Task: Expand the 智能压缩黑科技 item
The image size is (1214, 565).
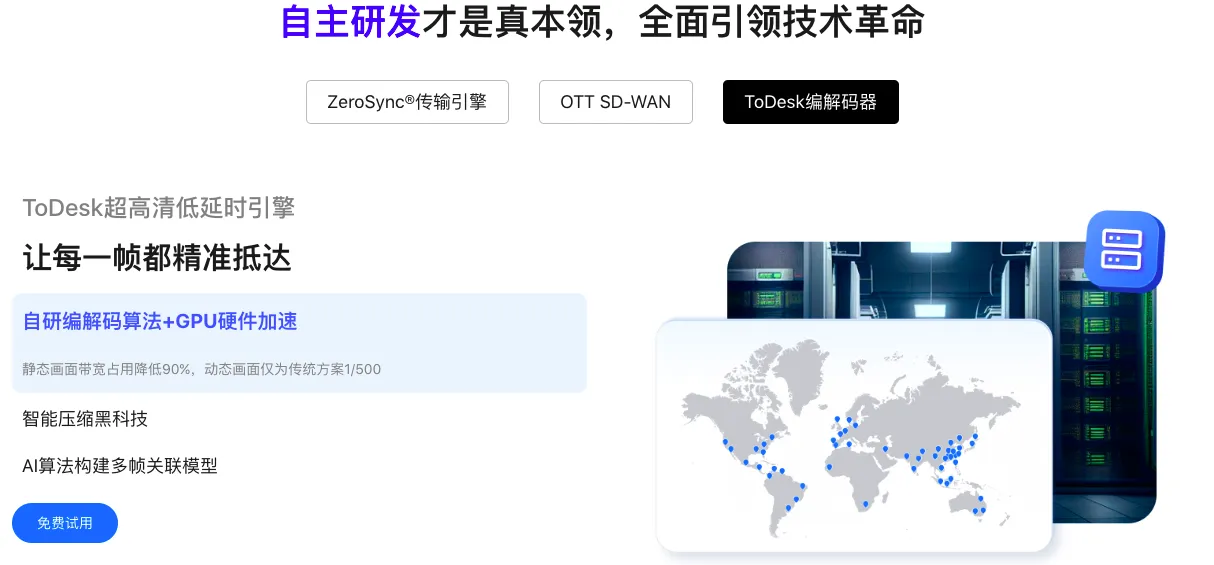Action: point(85,419)
